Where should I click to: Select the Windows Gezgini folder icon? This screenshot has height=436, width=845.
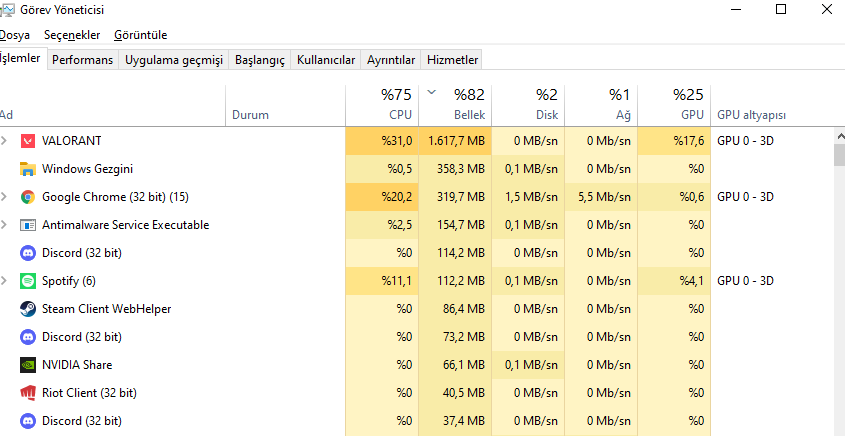(27, 169)
